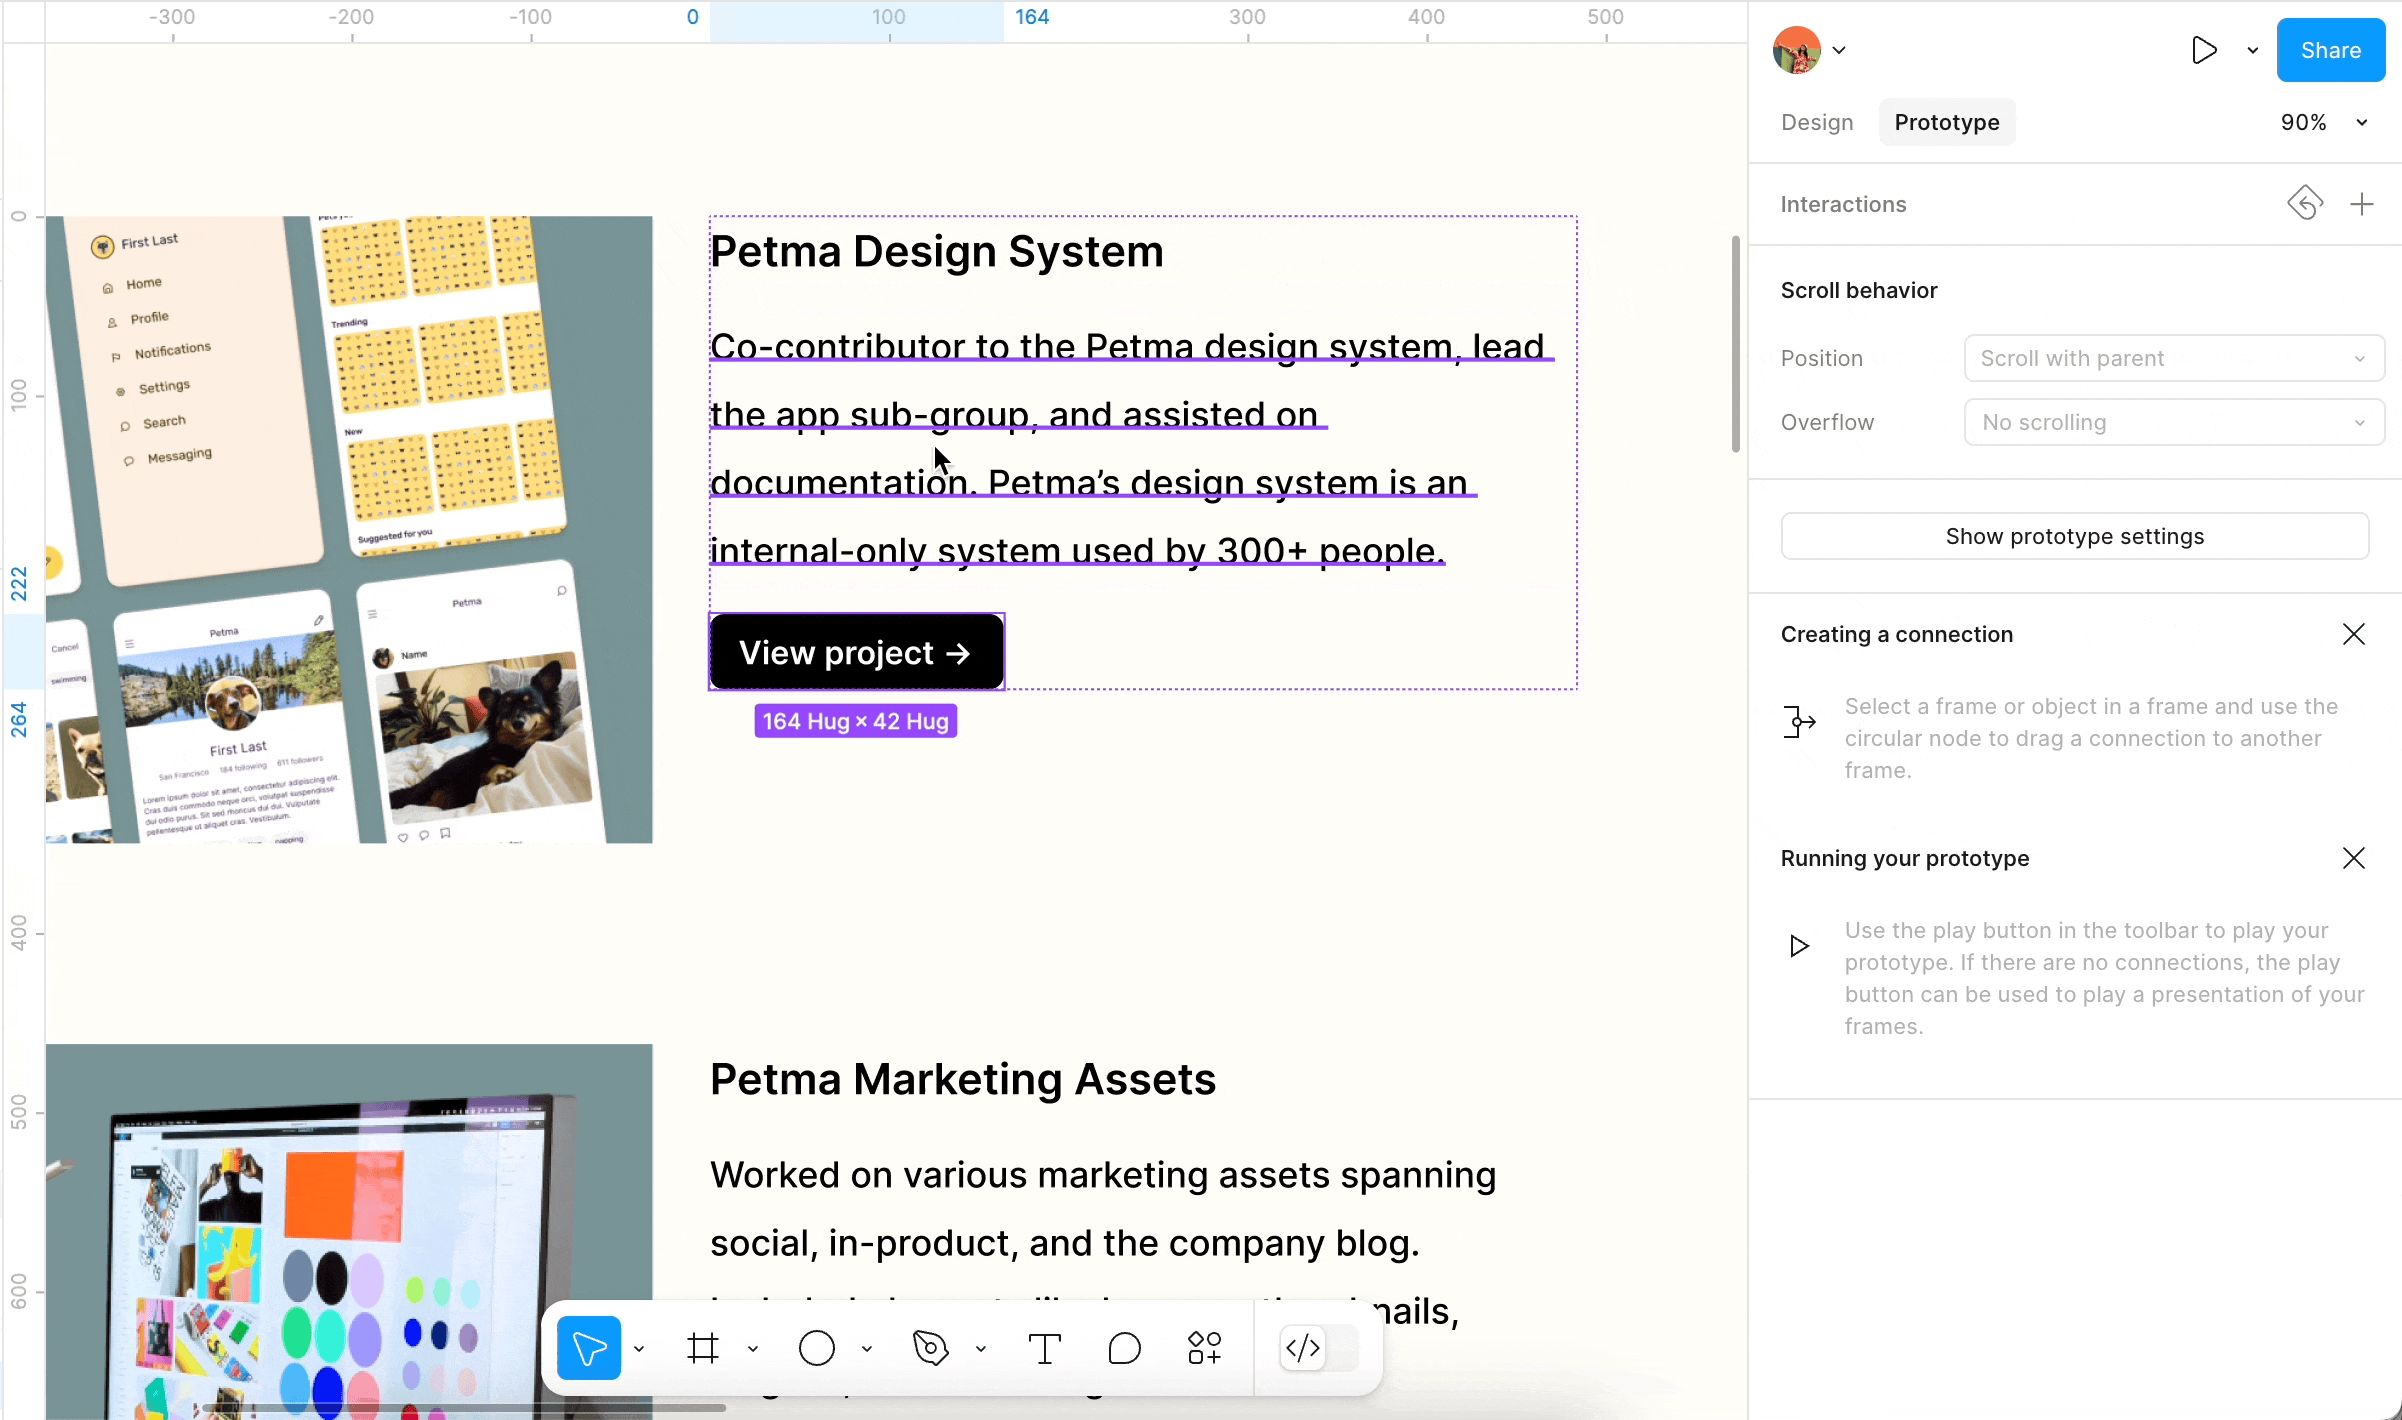Toggle Dev Mode switch in the toolbar
The width and height of the screenshot is (2402, 1420).
1319,1348
